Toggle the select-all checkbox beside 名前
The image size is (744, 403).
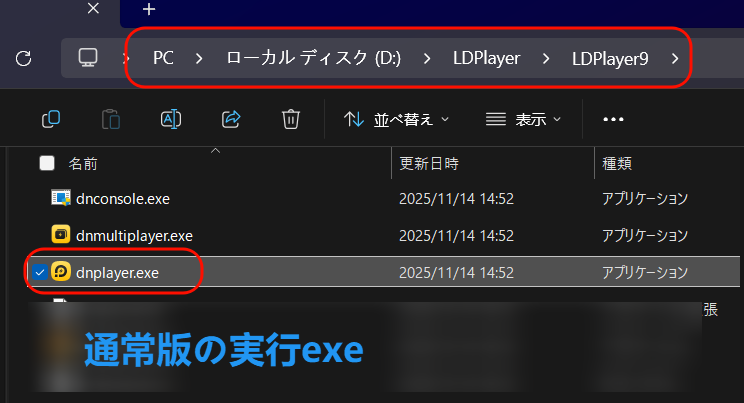(x=47, y=163)
